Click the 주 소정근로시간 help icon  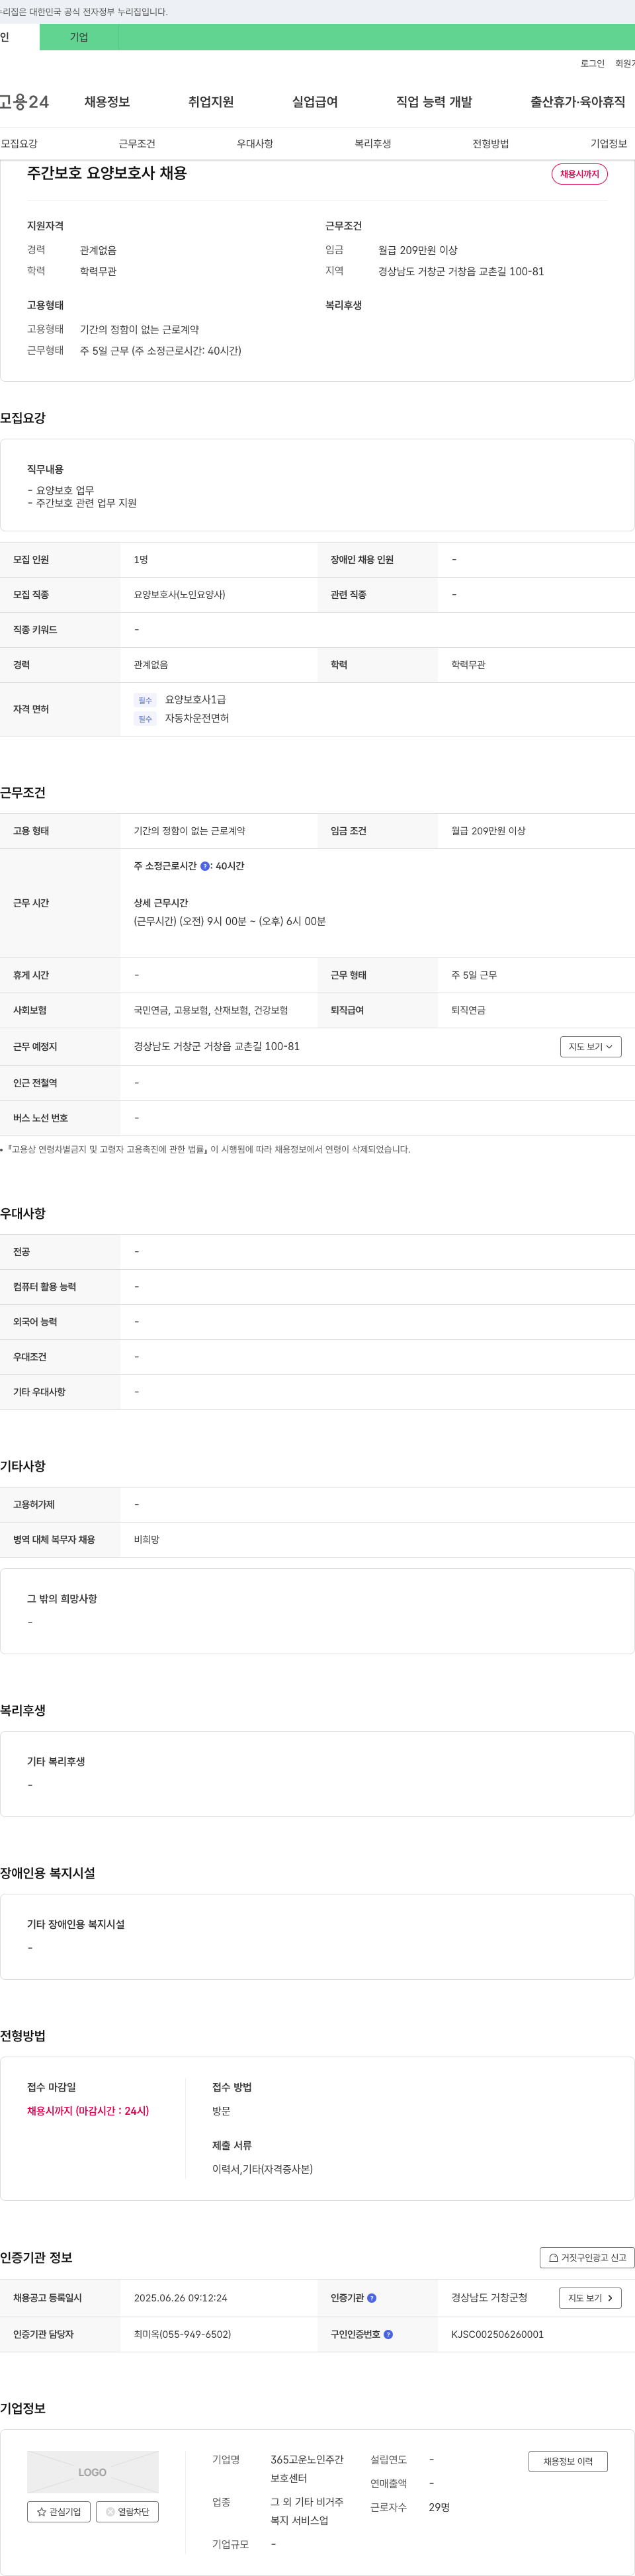point(205,866)
